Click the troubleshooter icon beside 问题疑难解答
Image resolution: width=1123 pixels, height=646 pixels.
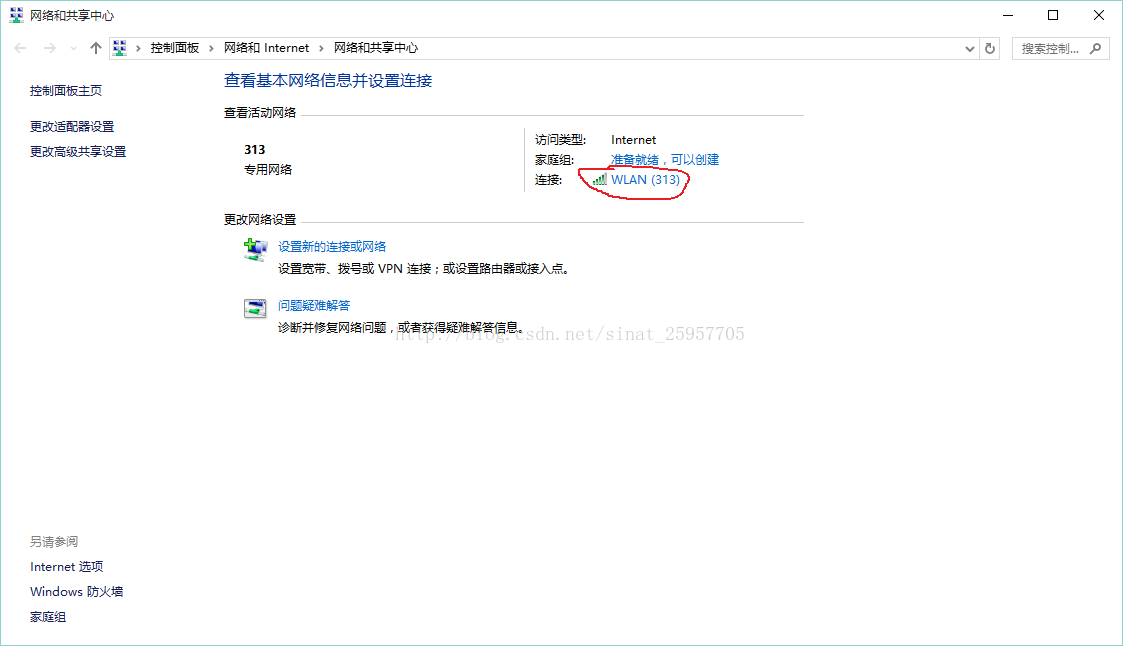pos(255,308)
